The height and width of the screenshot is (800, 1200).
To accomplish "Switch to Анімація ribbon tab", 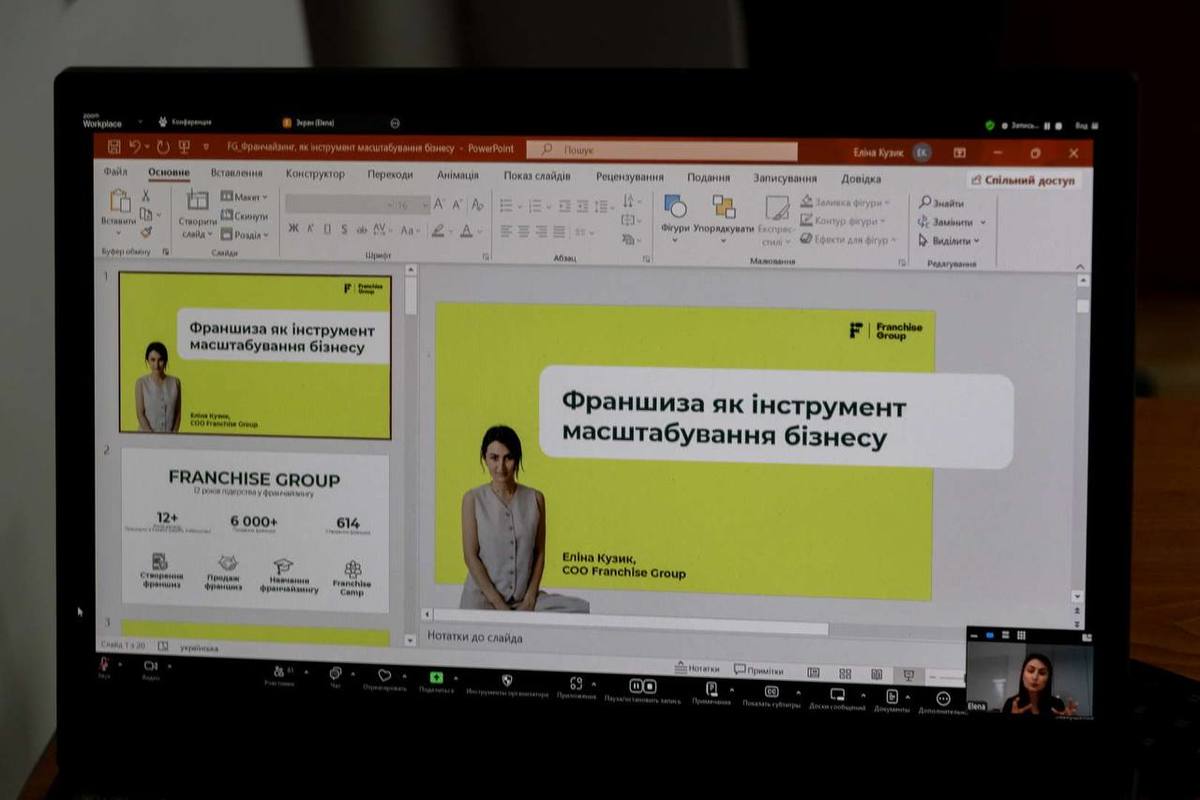I will 458,175.
